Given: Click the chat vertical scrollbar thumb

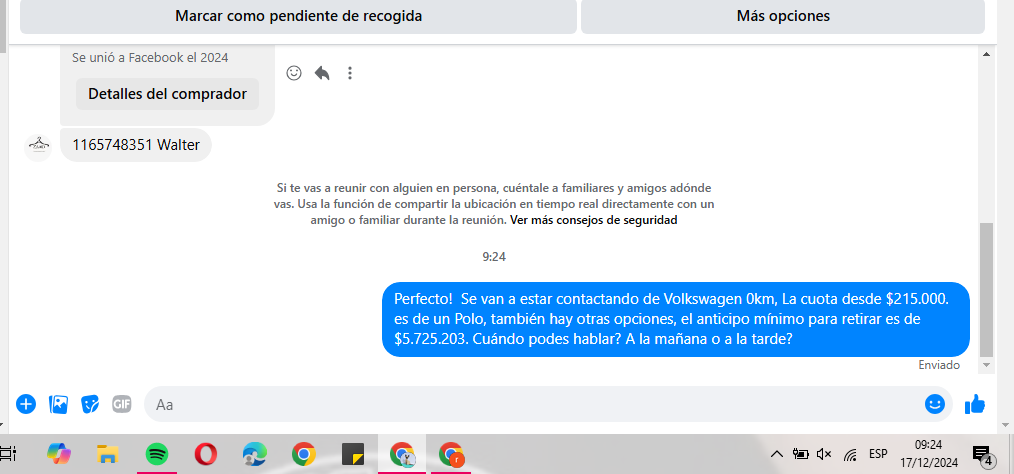Looking at the screenshot, I should pyautogui.click(x=986, y=289).
